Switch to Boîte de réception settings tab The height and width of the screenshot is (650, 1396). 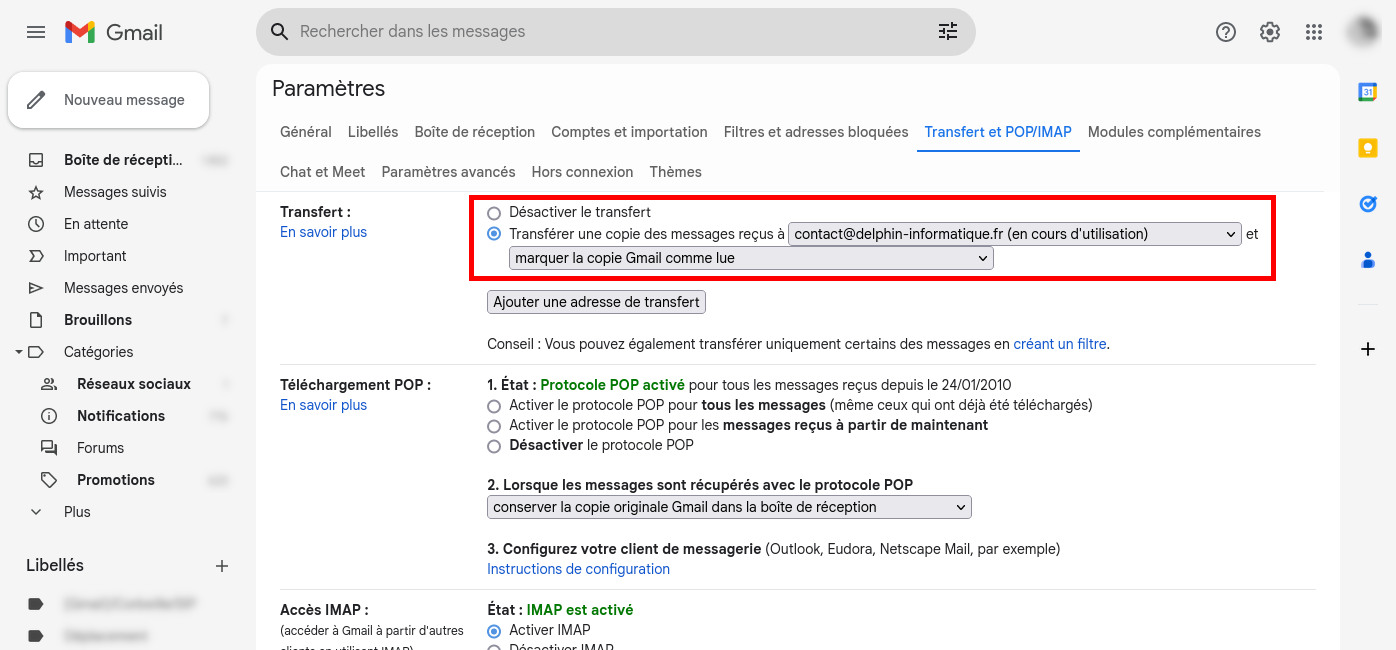(475, 132)
